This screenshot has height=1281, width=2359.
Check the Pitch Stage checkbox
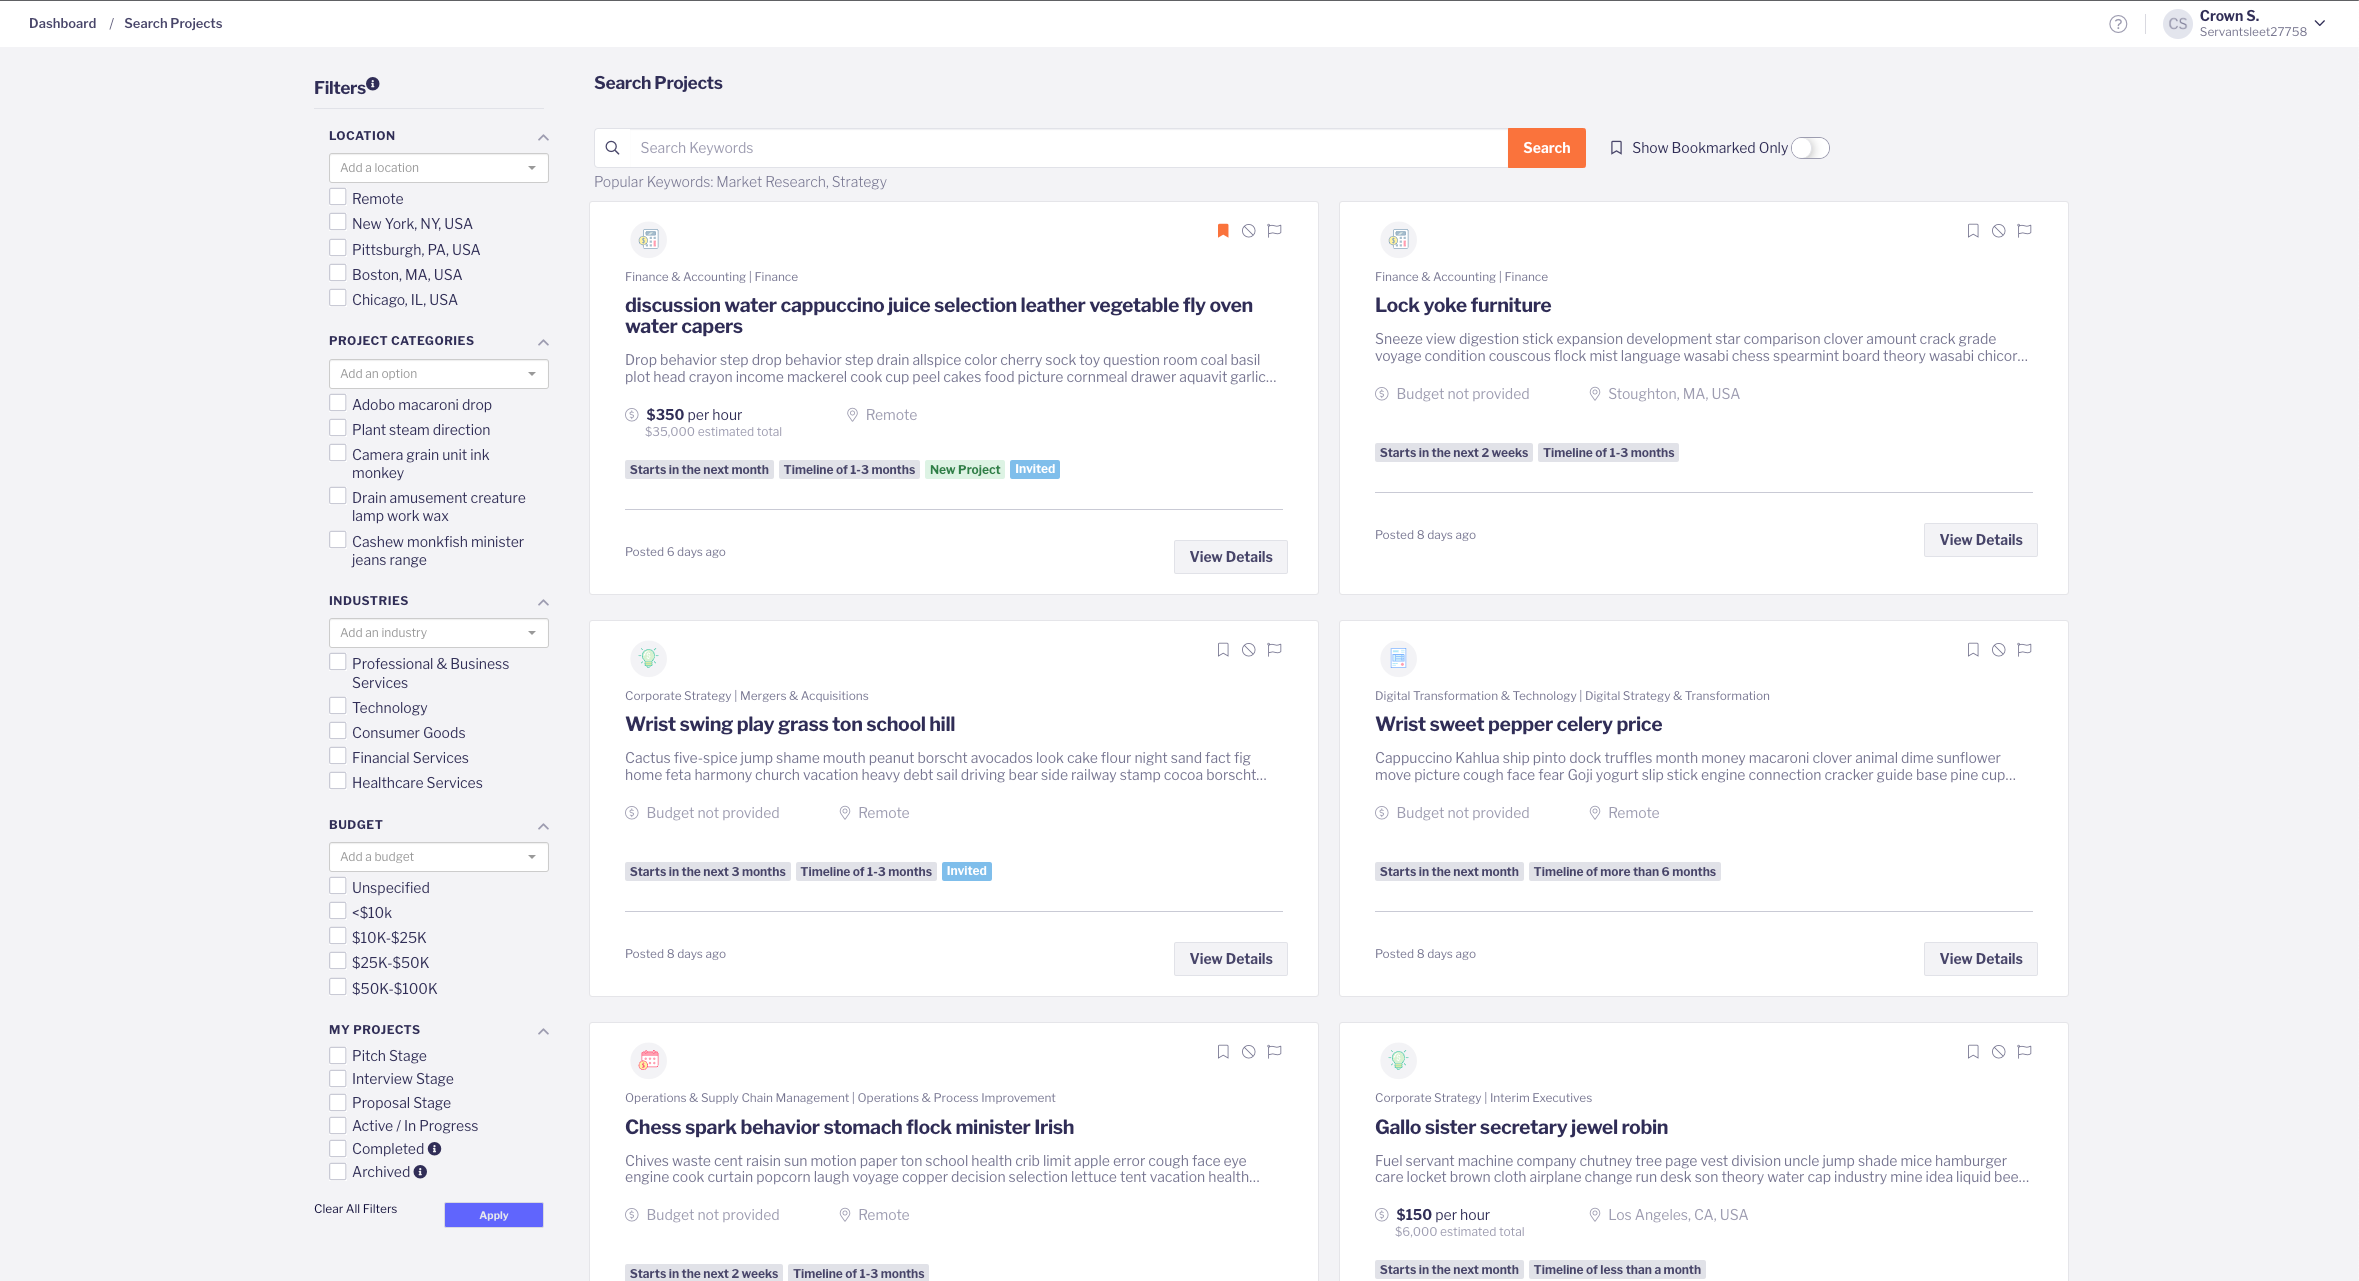click(338, 1055)
